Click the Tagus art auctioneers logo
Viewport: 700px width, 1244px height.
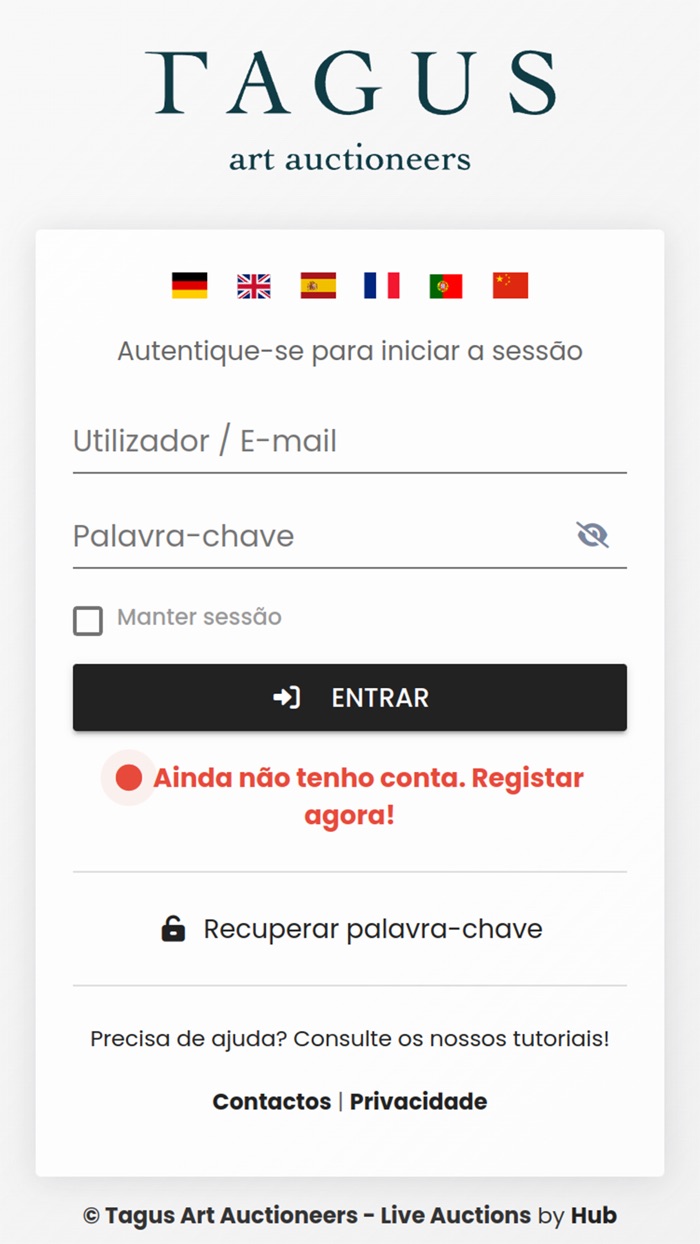click(350, 110)
